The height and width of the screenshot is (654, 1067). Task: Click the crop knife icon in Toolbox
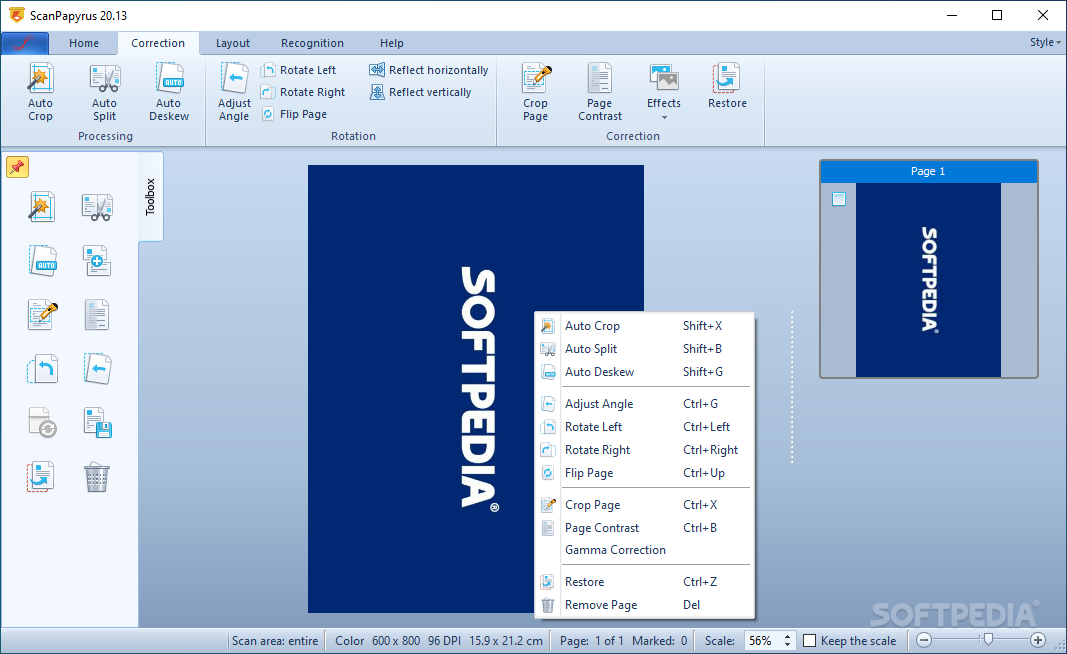pos(43,315)
